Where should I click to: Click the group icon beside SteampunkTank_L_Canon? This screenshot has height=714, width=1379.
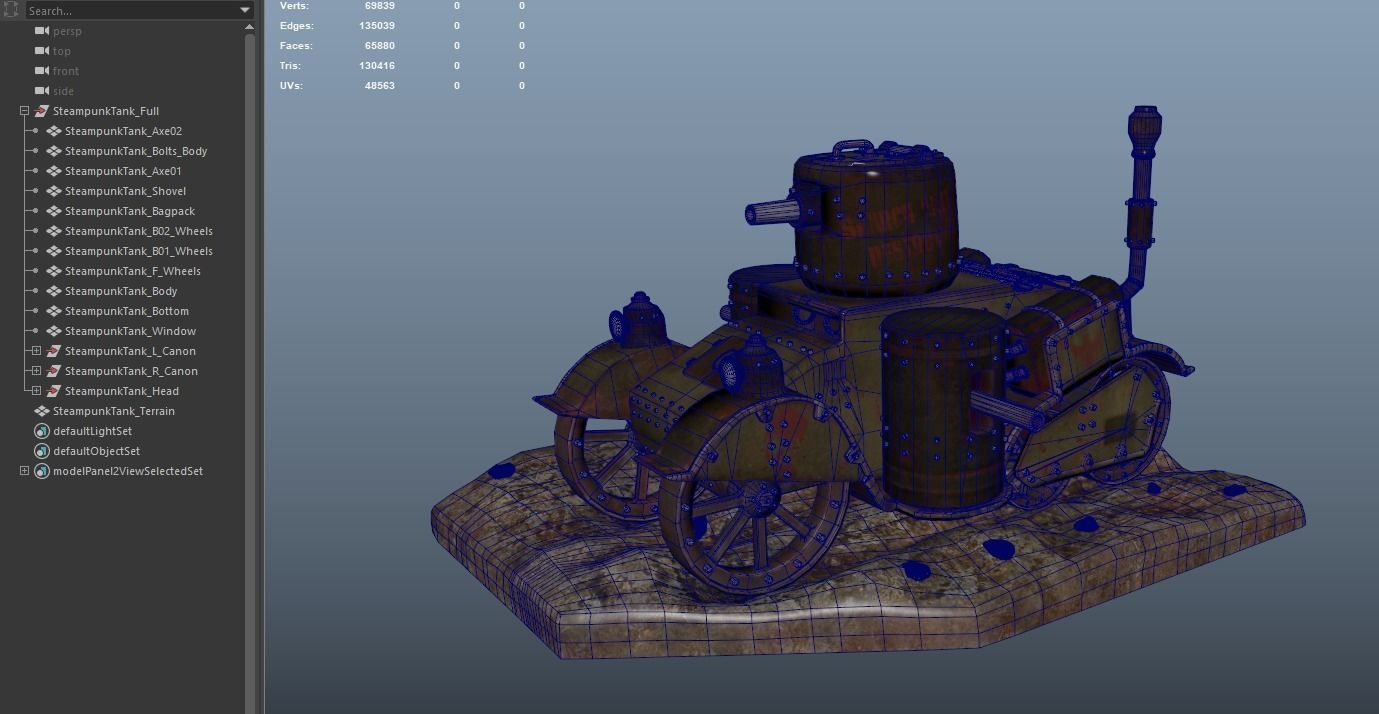click(x=54, y=351)
